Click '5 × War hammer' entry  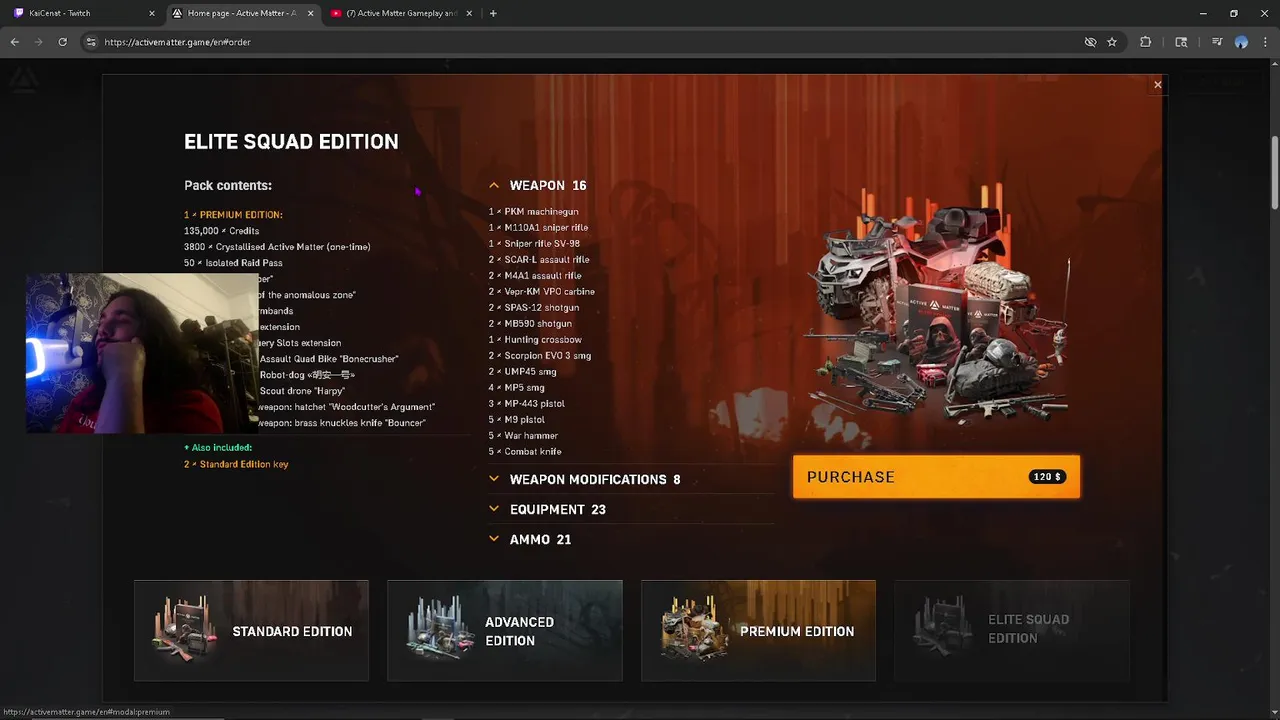point(523,436)
